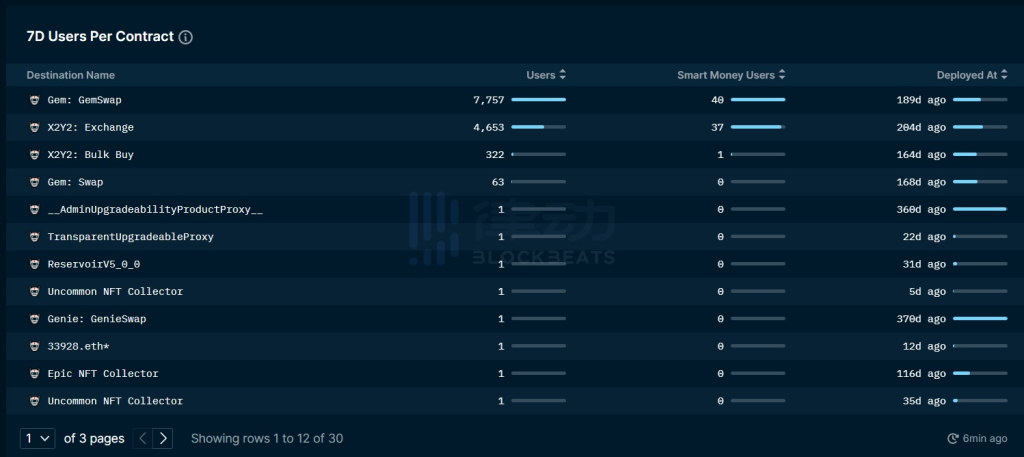Image resolution: width=1024 pixels, height=457 pixels.
Task: Click the icon beside 33928.eth*
Action: [x=35, y=346]
